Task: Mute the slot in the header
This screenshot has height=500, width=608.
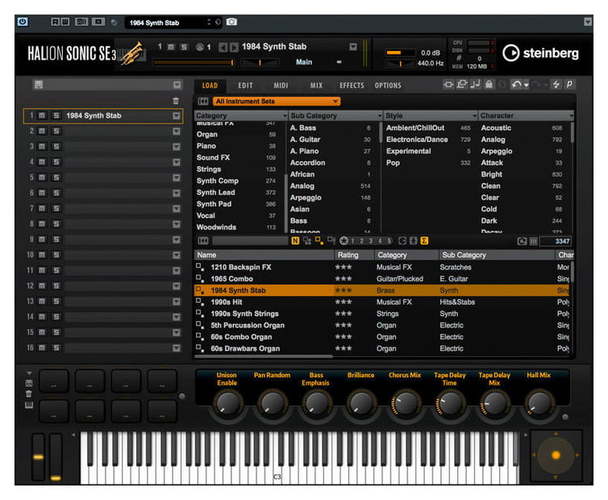Action: (x=171, y=47)
